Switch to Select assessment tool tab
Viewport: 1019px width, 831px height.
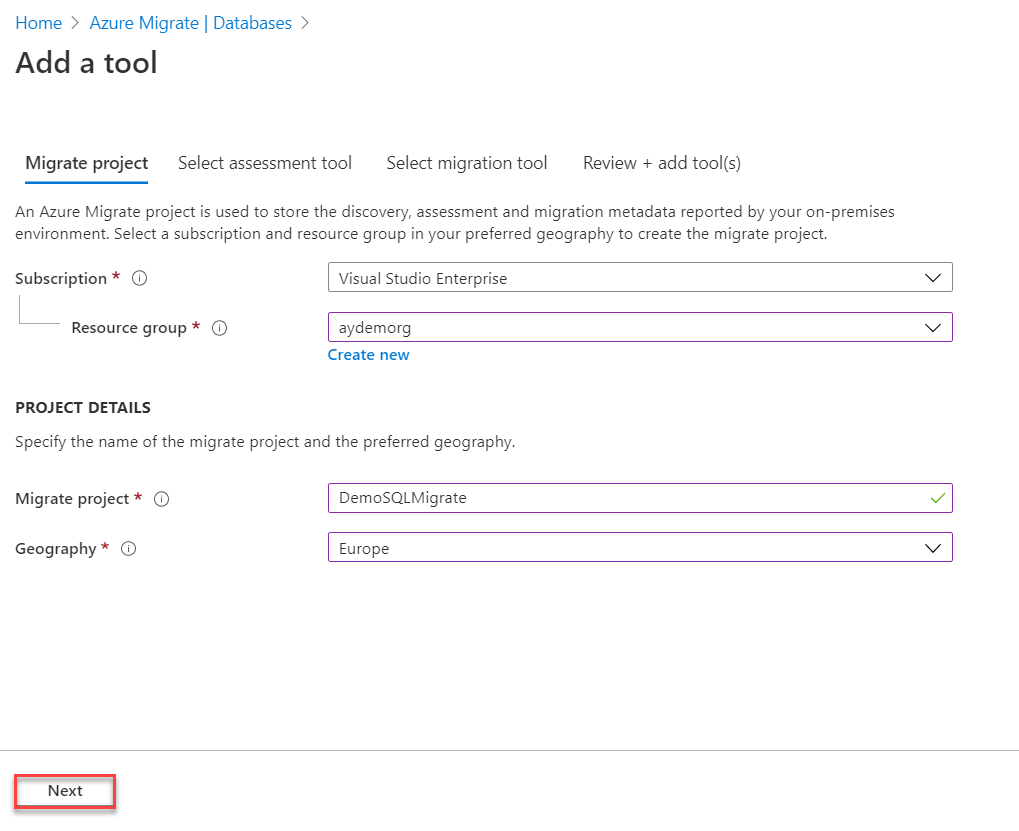265,163
